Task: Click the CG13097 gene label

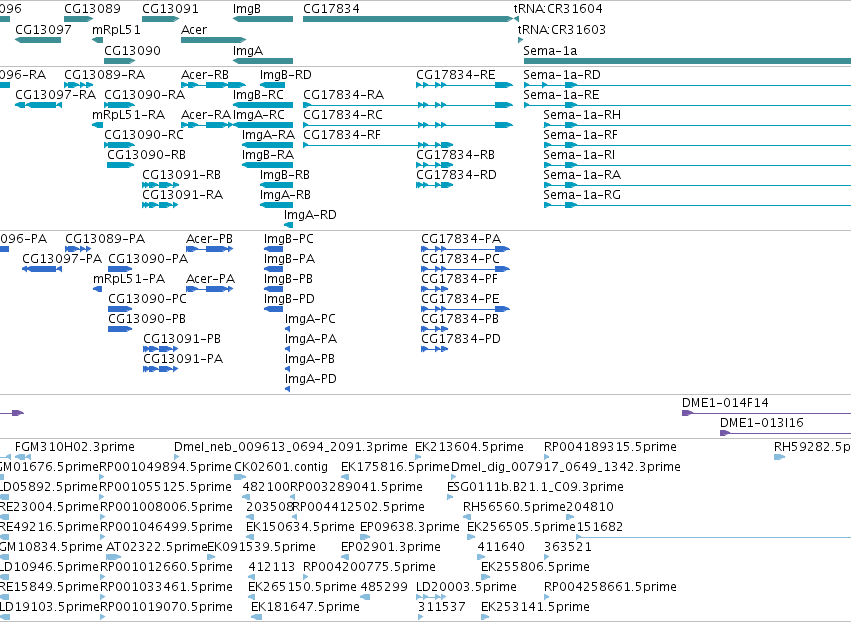Action: (x=43, y=30)
